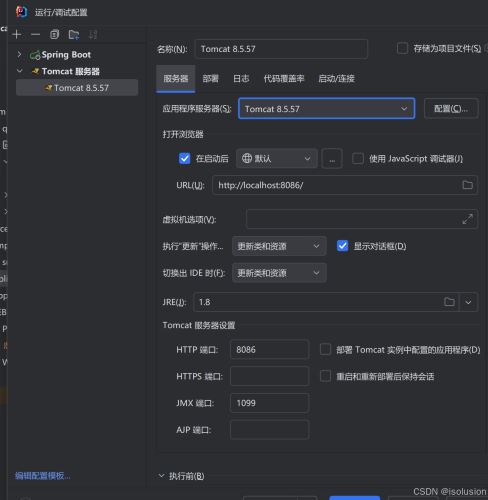
Task: Copy the selected configuration
Action: tap(54, 34)
